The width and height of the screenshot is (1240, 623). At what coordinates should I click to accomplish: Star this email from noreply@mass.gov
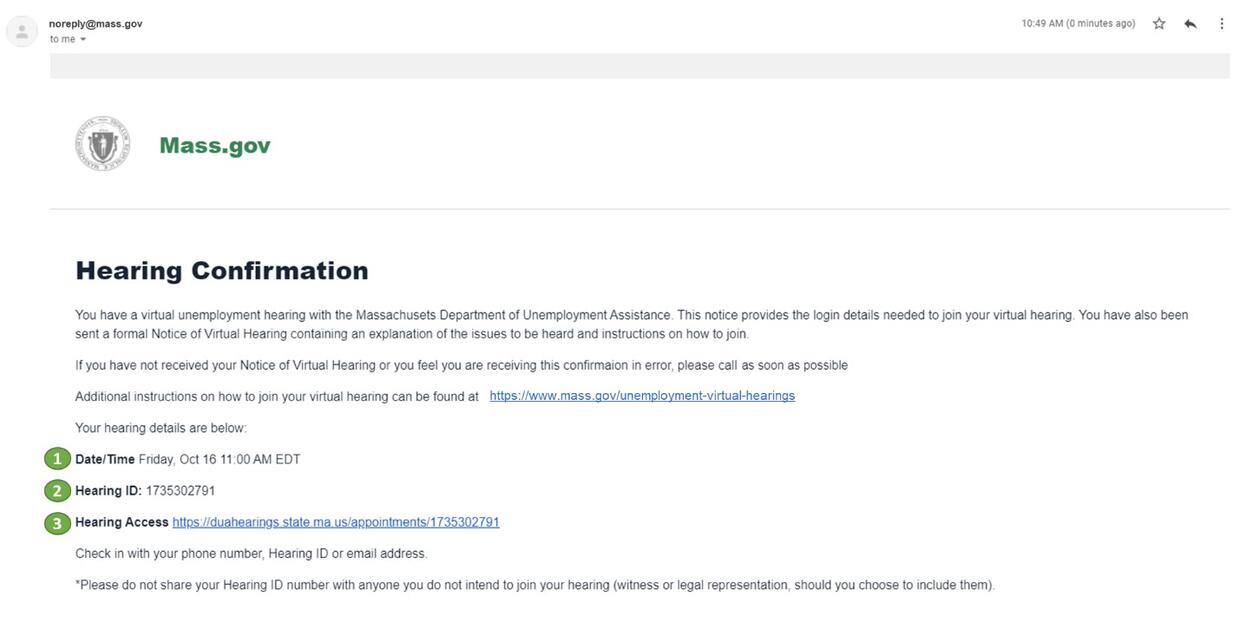(1159, 24)
